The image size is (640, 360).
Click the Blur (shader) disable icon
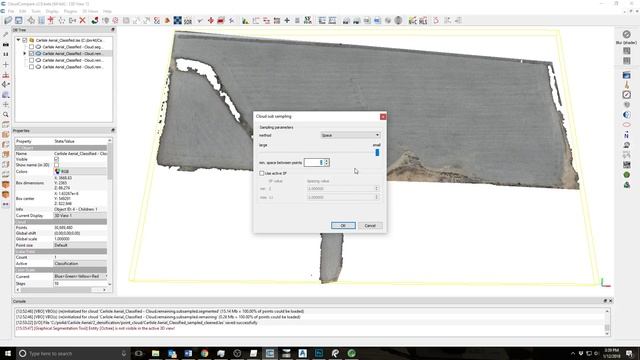pos(627,34)
